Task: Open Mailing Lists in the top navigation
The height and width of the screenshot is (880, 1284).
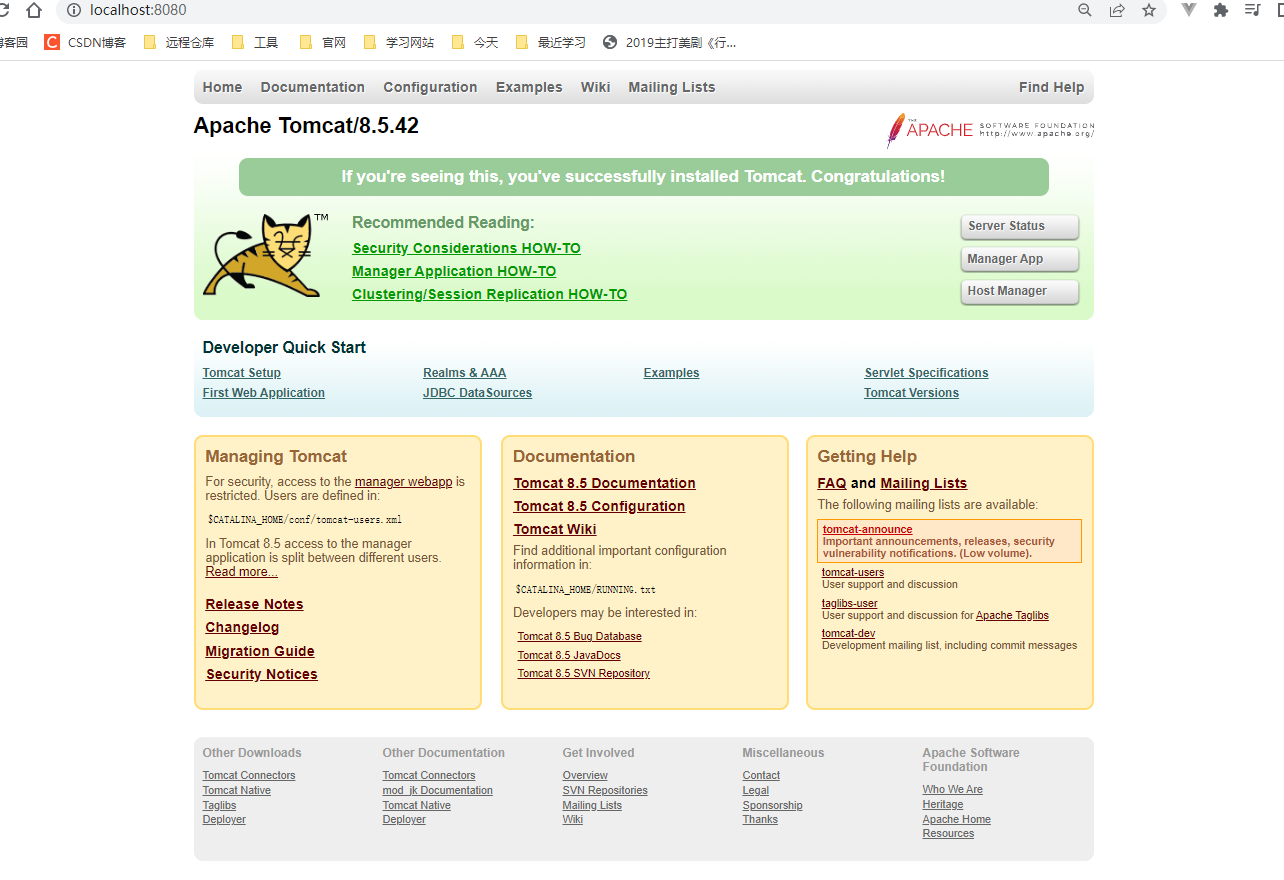Action: pos(672,87)
